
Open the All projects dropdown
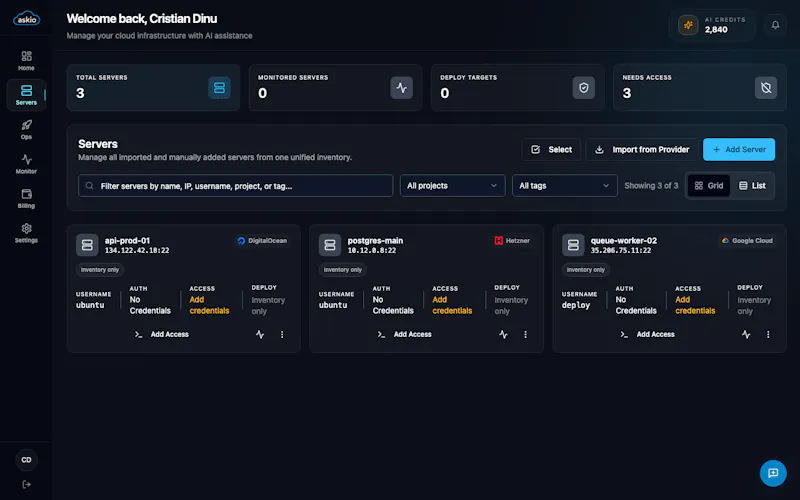pyautogui.click(x=453, y=186)
